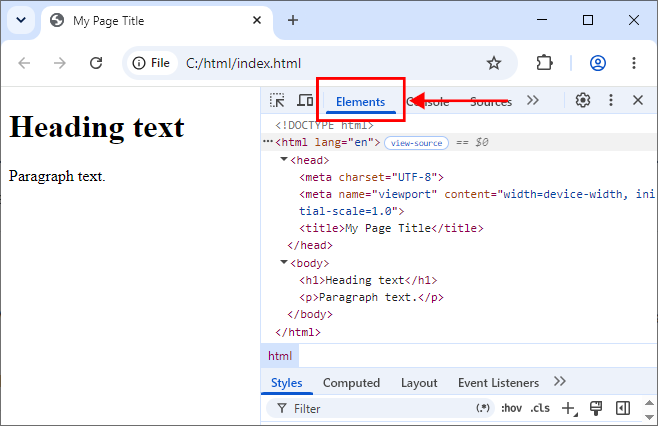Close the My Page Title tab
The image size is (658, 426).
coord(257,20)
